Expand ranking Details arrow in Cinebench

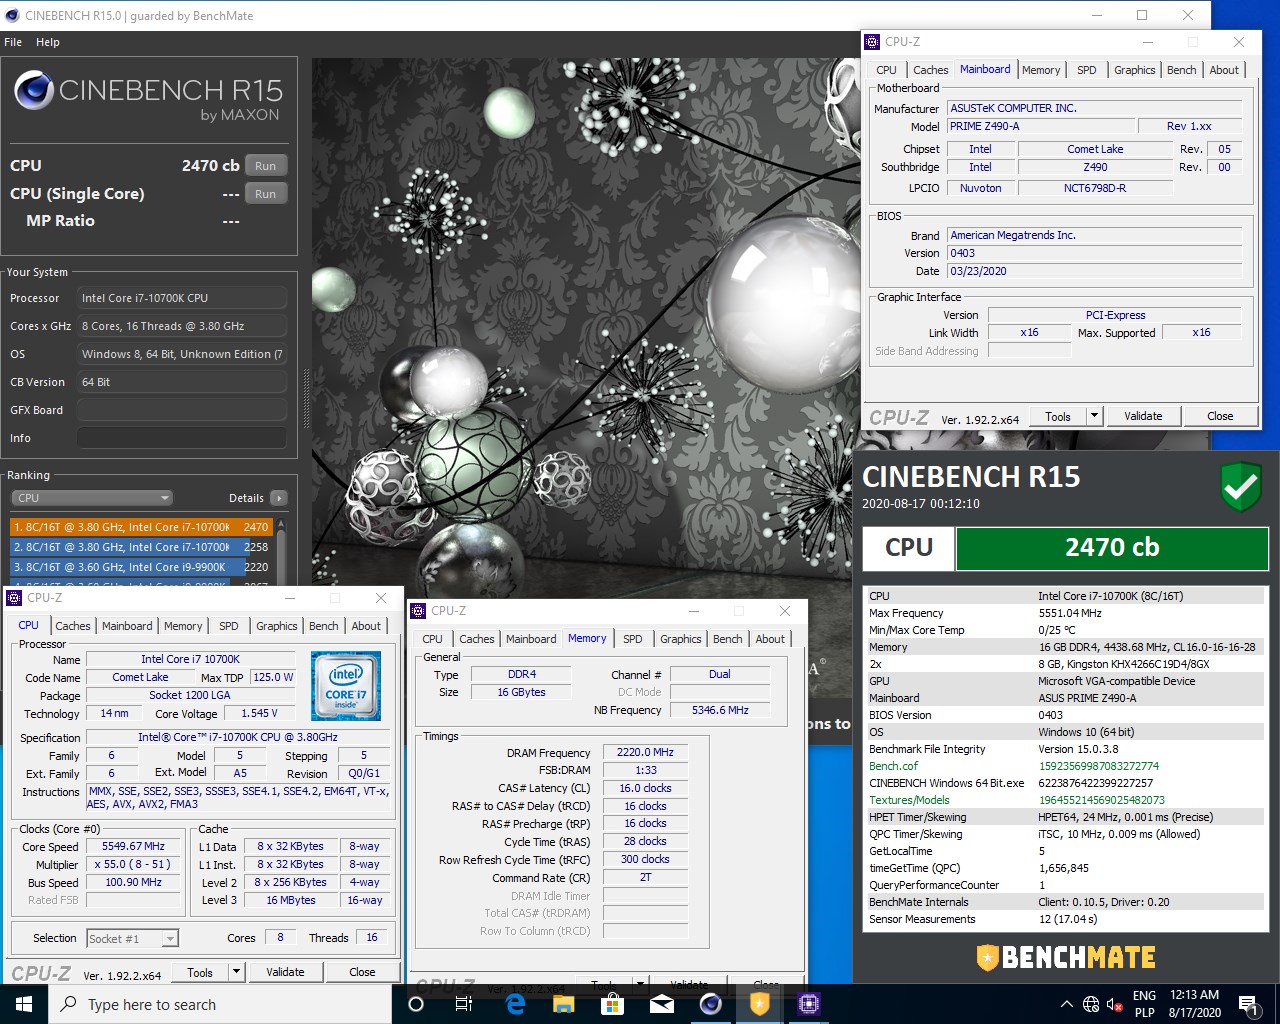tap(279, 498)
